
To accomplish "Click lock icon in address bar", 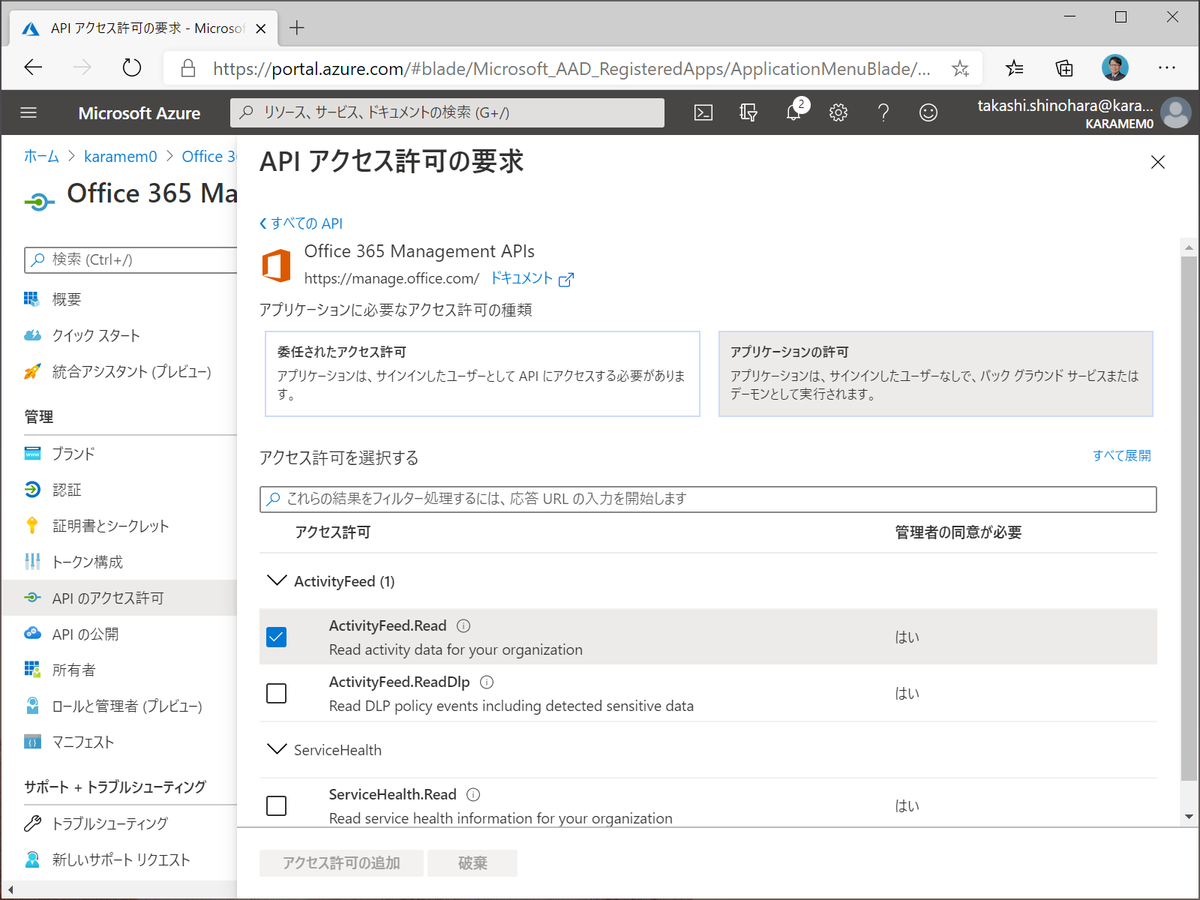I will click(x=186, y=68).
